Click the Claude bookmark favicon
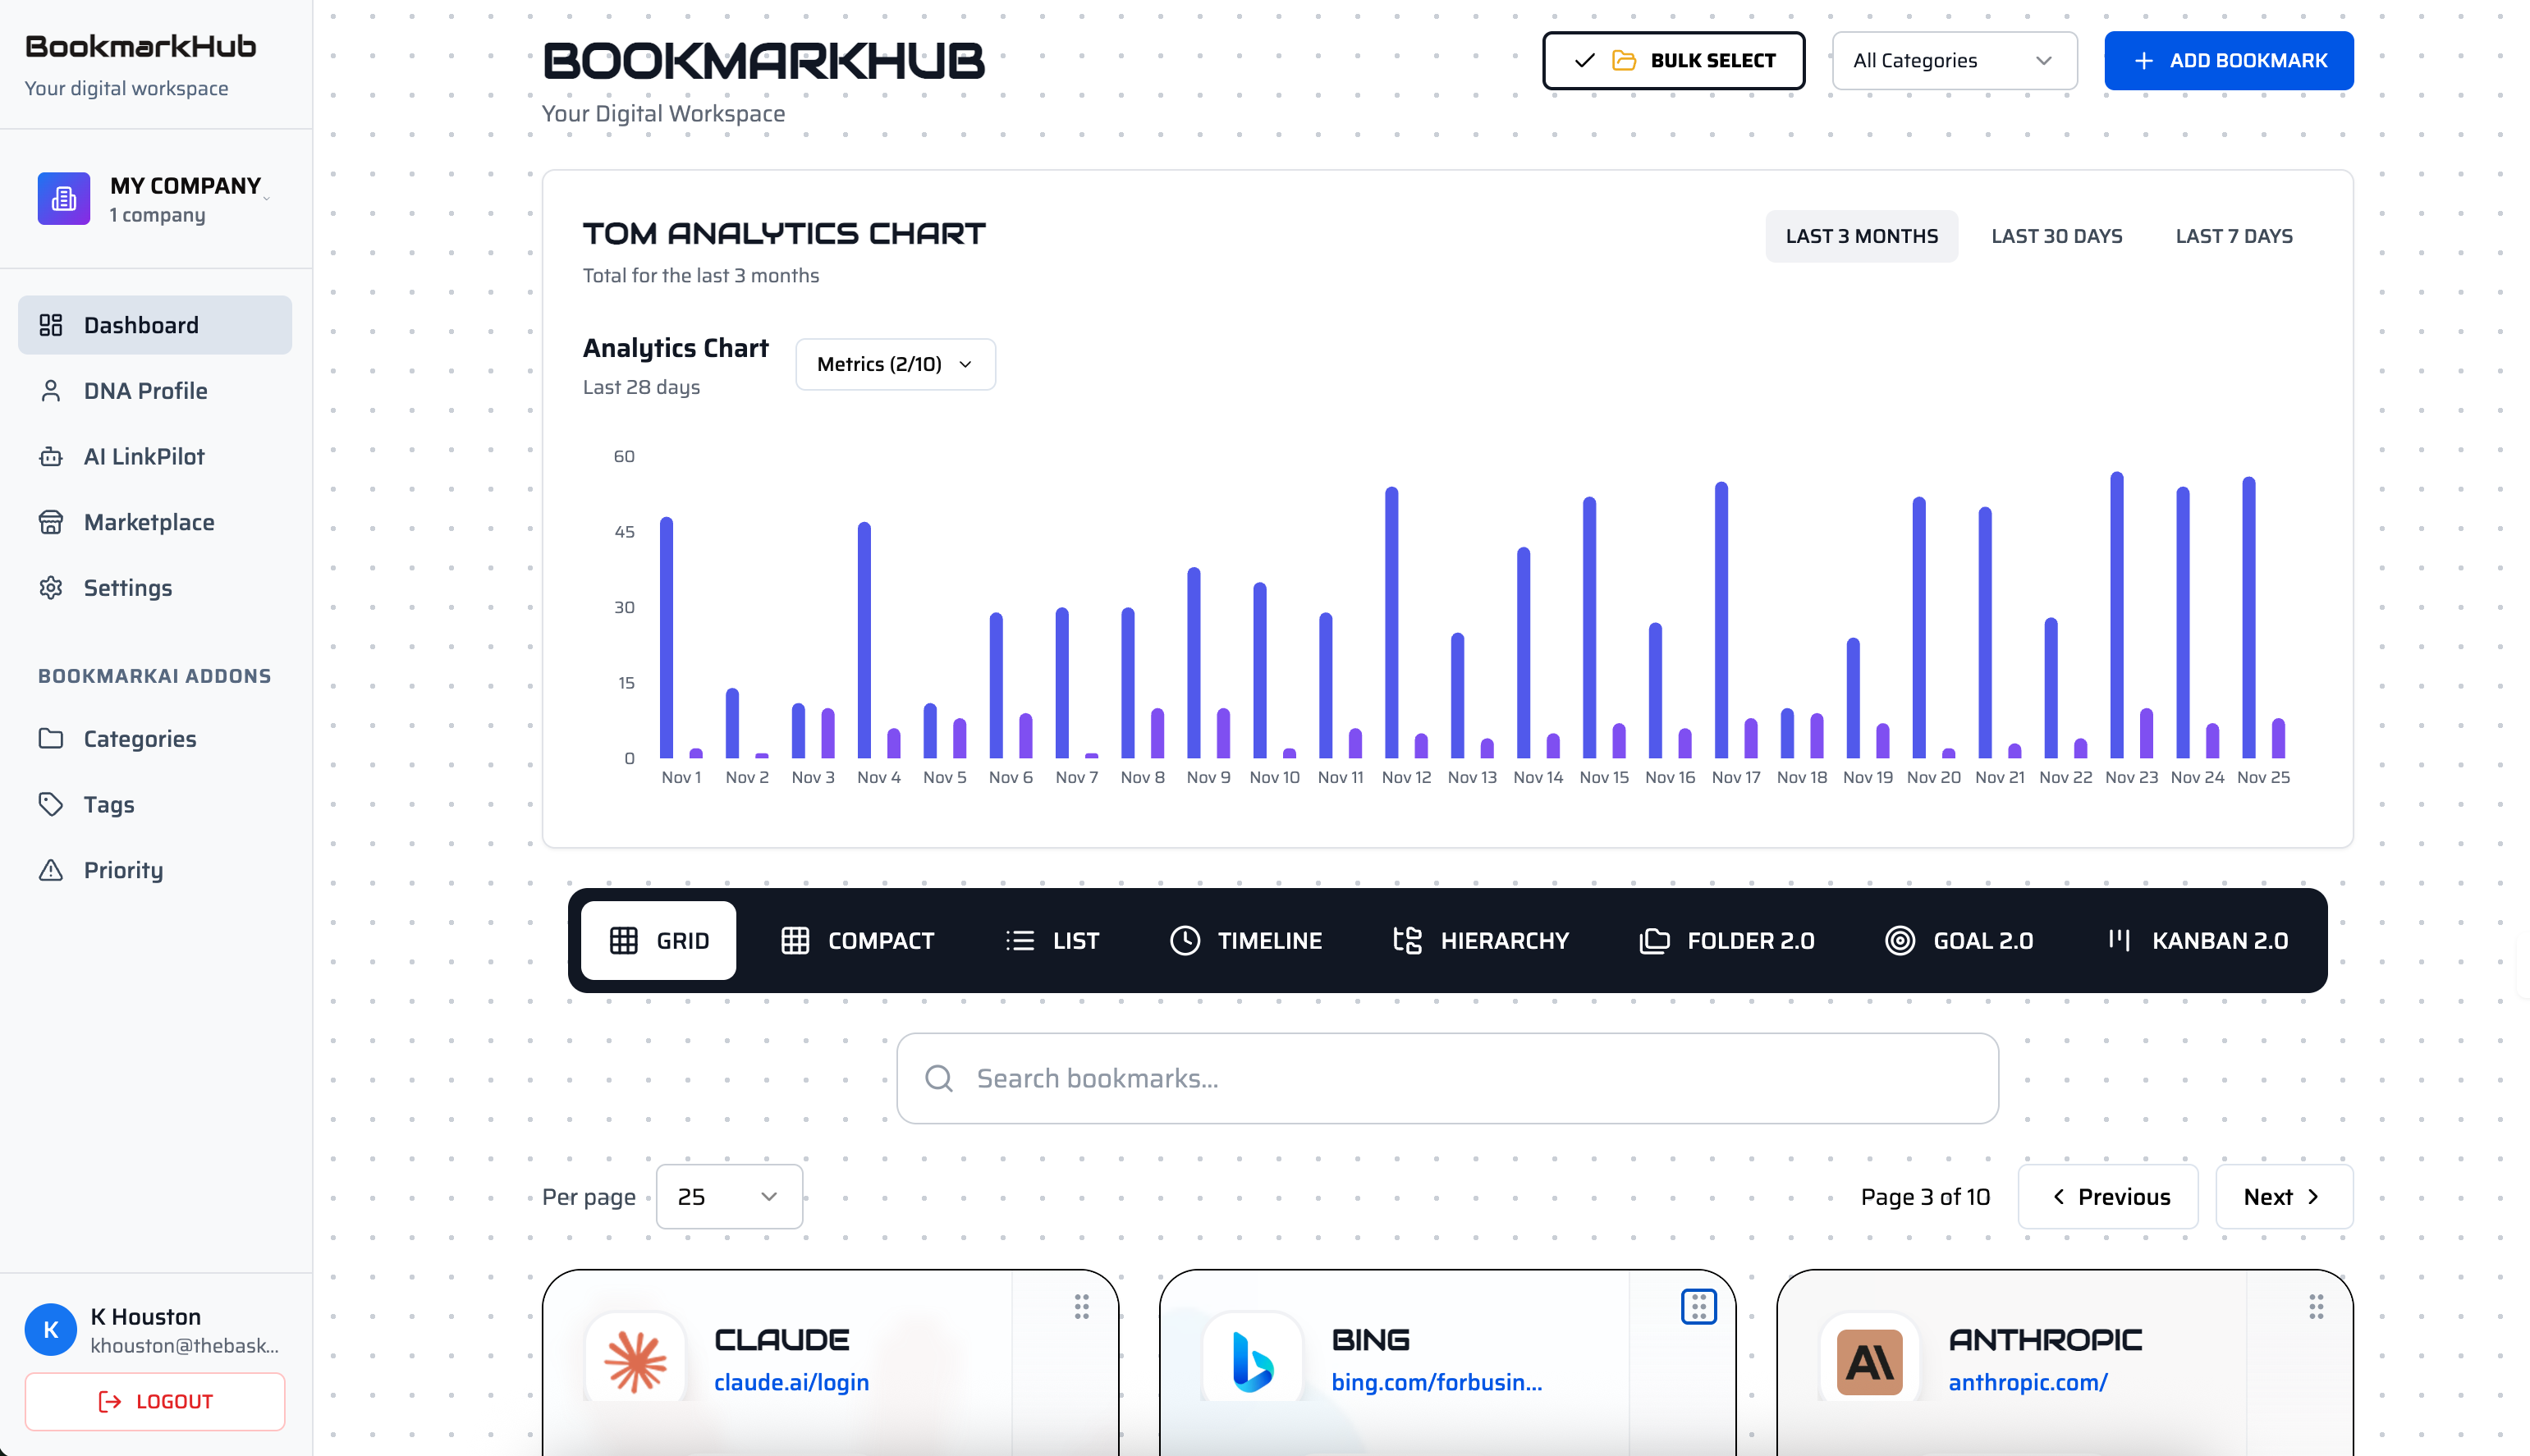2530x1456 pixels. (636, 1360)
